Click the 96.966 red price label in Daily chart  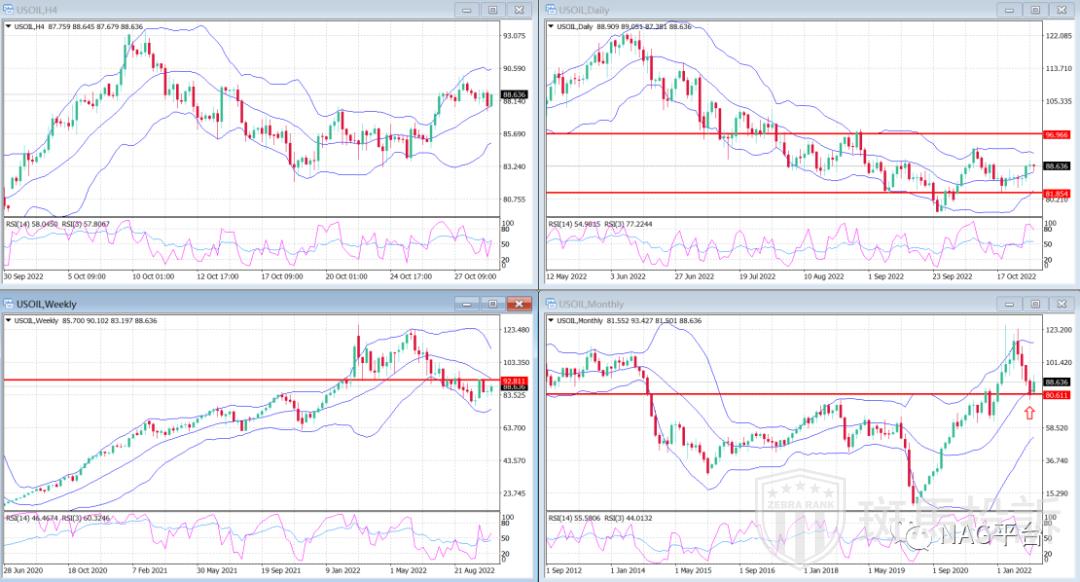click(x=1057, y=135)
